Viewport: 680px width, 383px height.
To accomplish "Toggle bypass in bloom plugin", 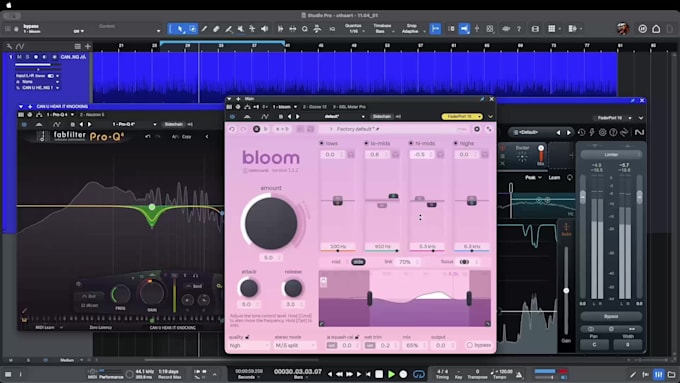I will click(x=479, y=345).
